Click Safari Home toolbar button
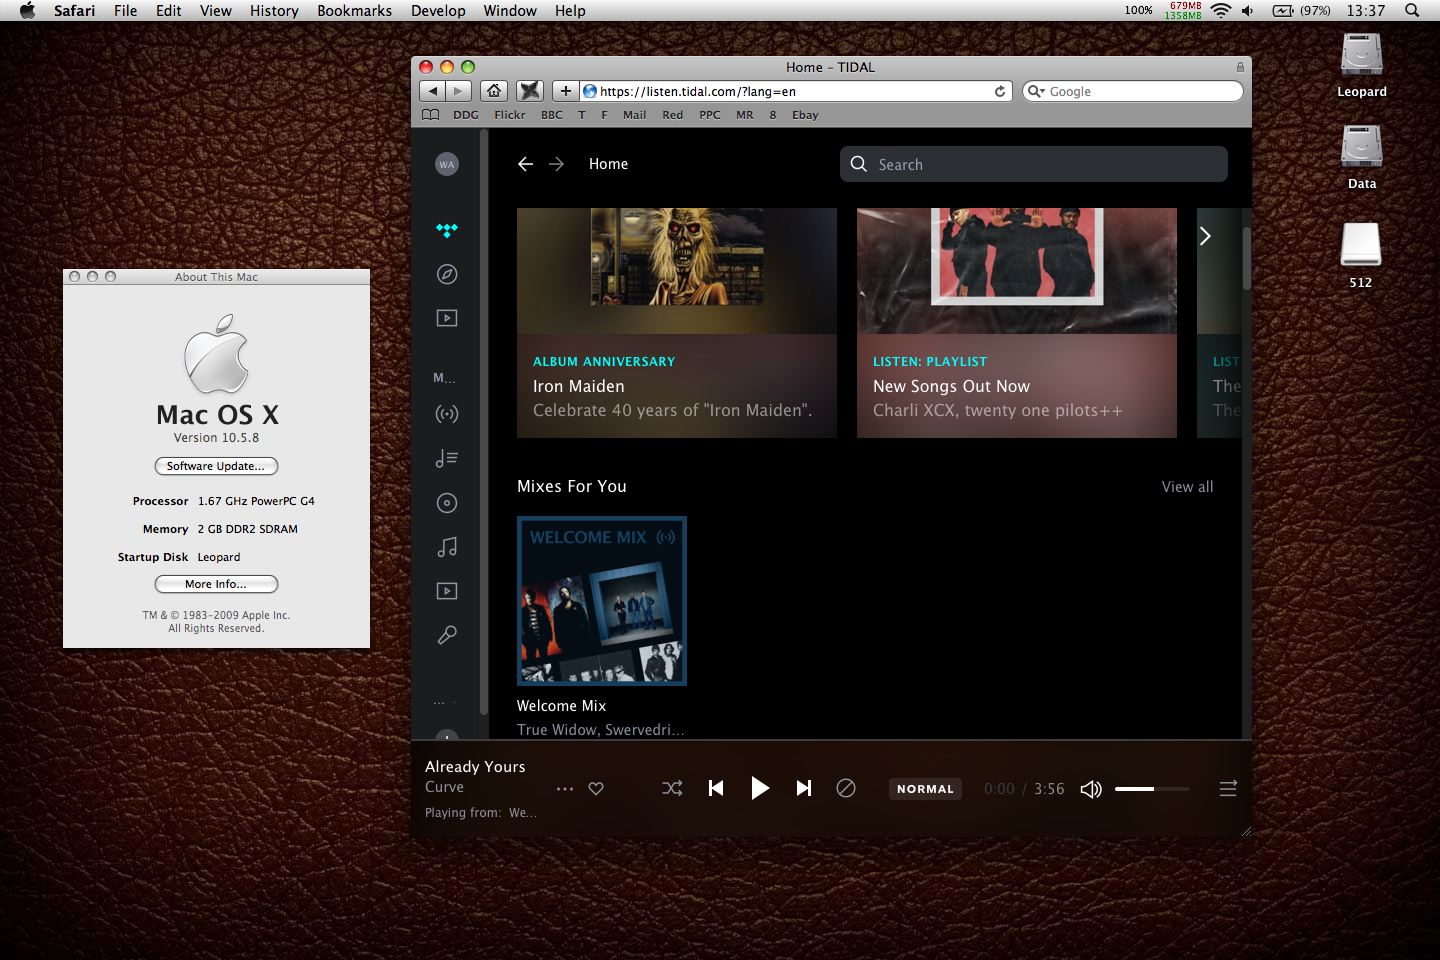This screenshot has height=960, width=1440. [x=494, y=91]
